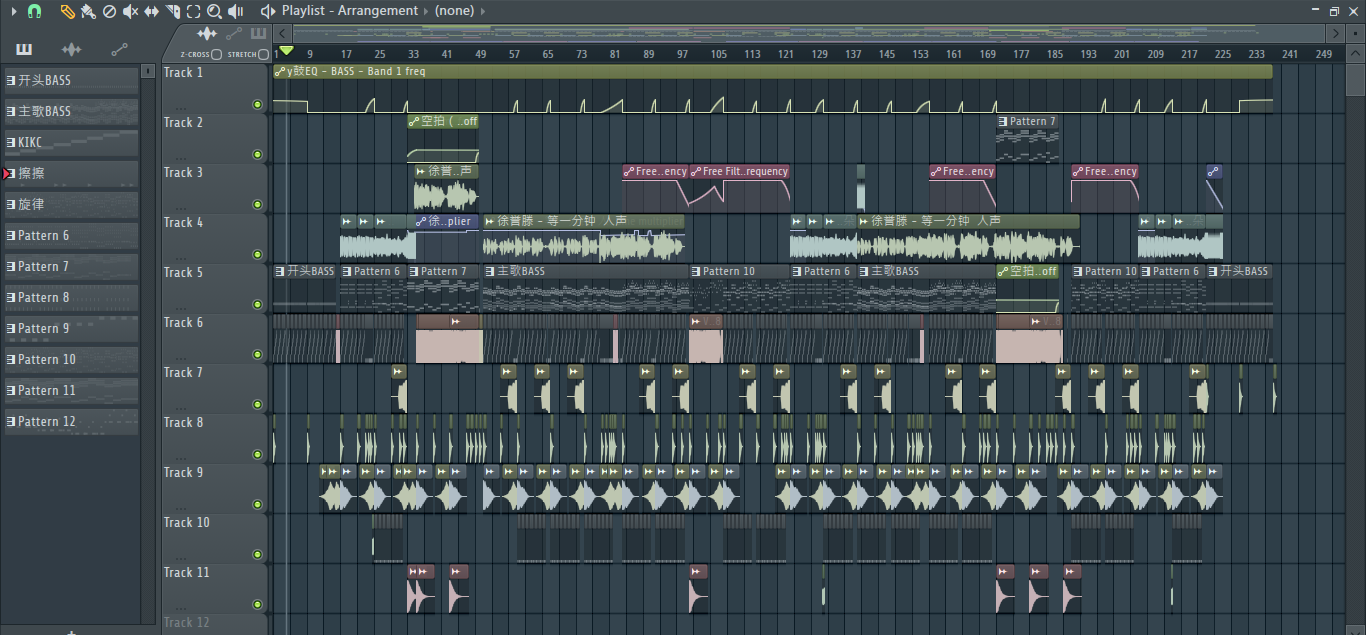
Task: Select the Draw pencil tool
Action: click(x=67, y=11)
